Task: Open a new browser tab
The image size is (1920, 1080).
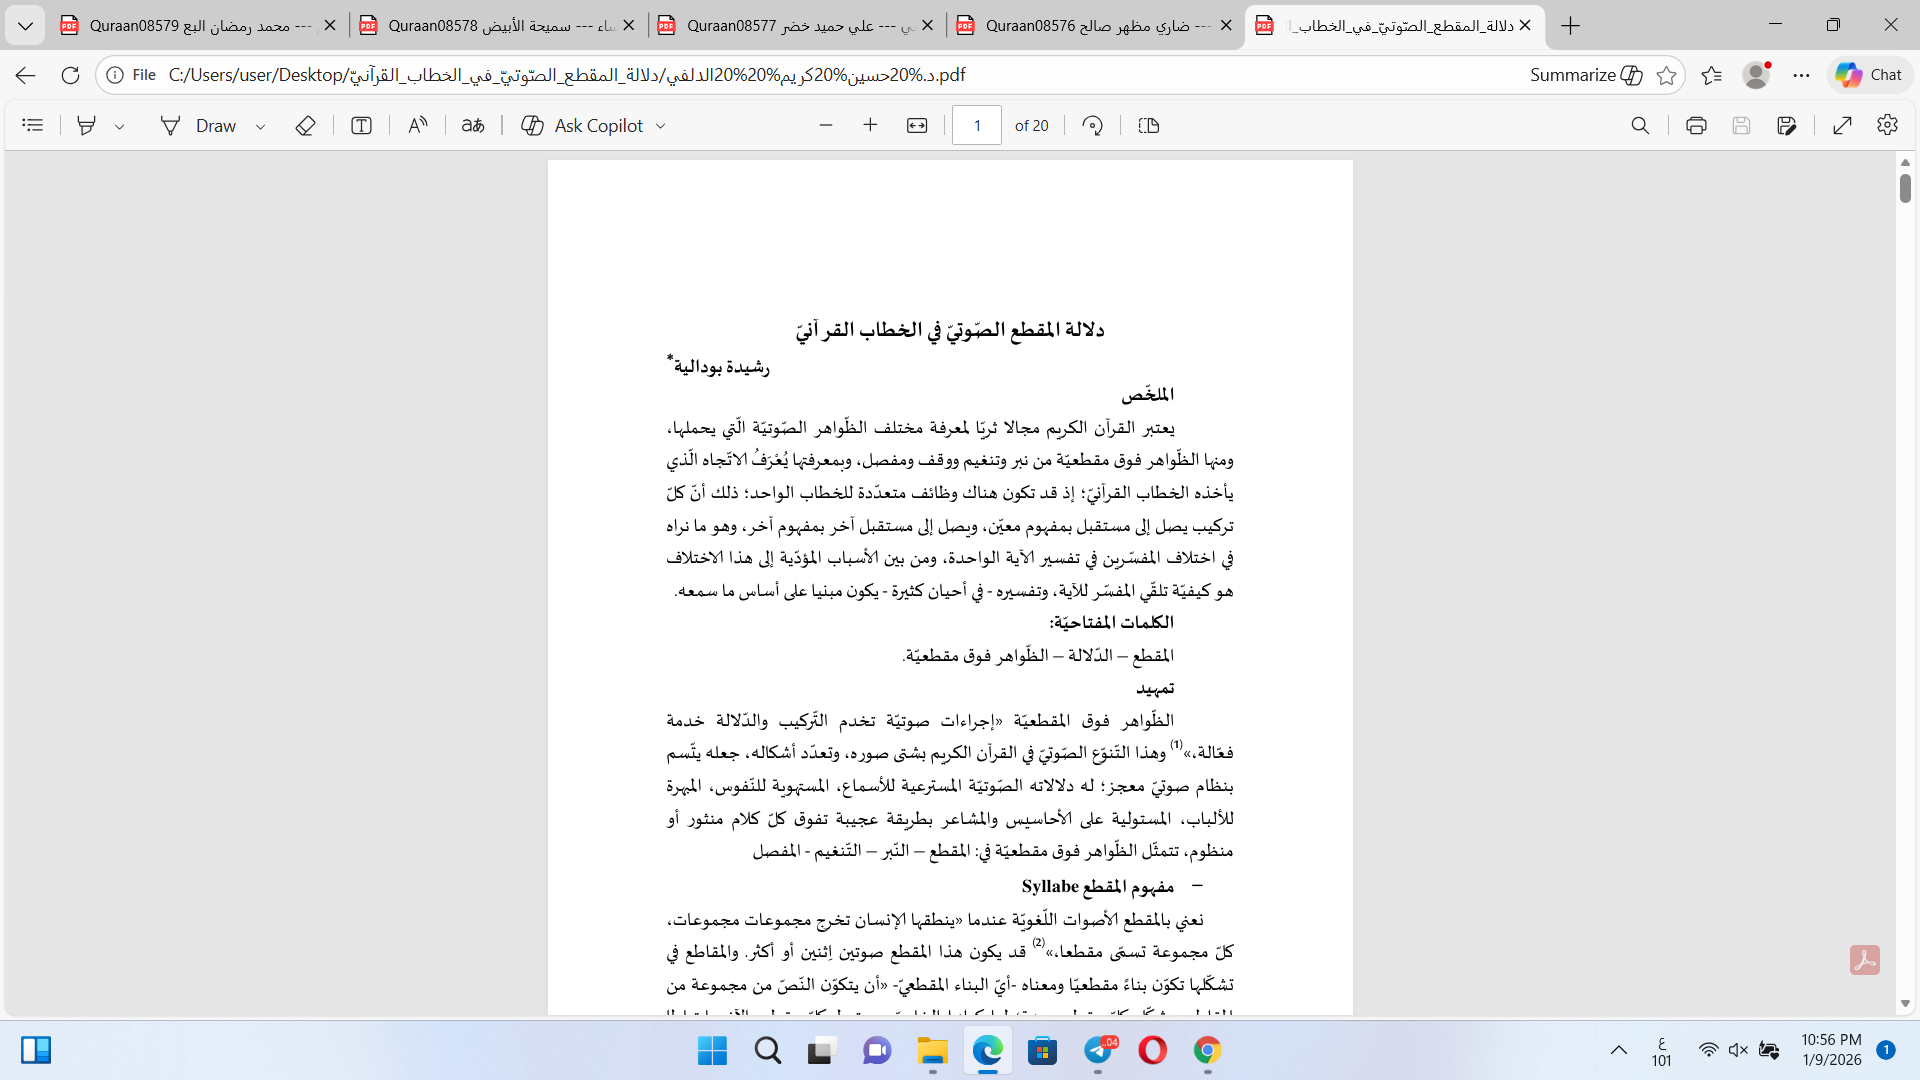Action: (1570, 26)
